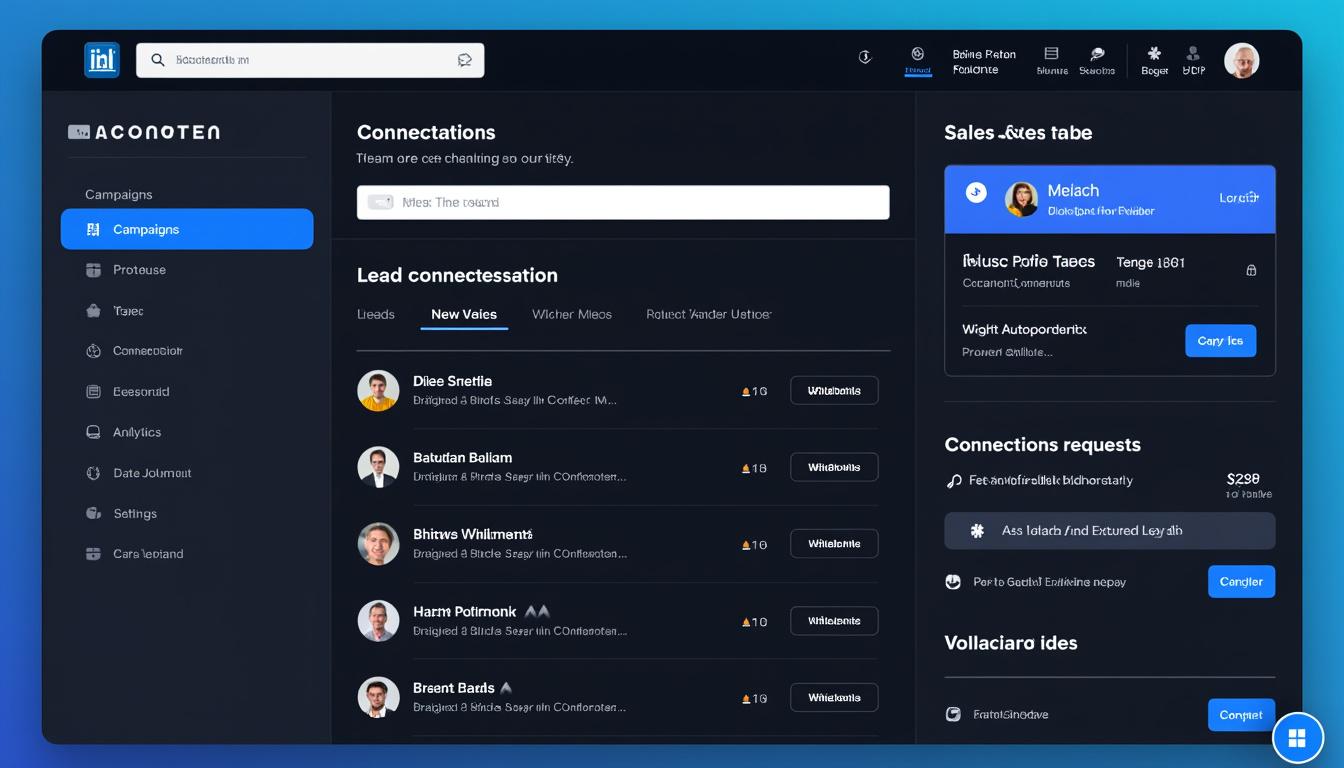Open the user profile avatar in top right
Image resolution: width=1344 pixels, height=768 pixels.
coord(1241,60)
